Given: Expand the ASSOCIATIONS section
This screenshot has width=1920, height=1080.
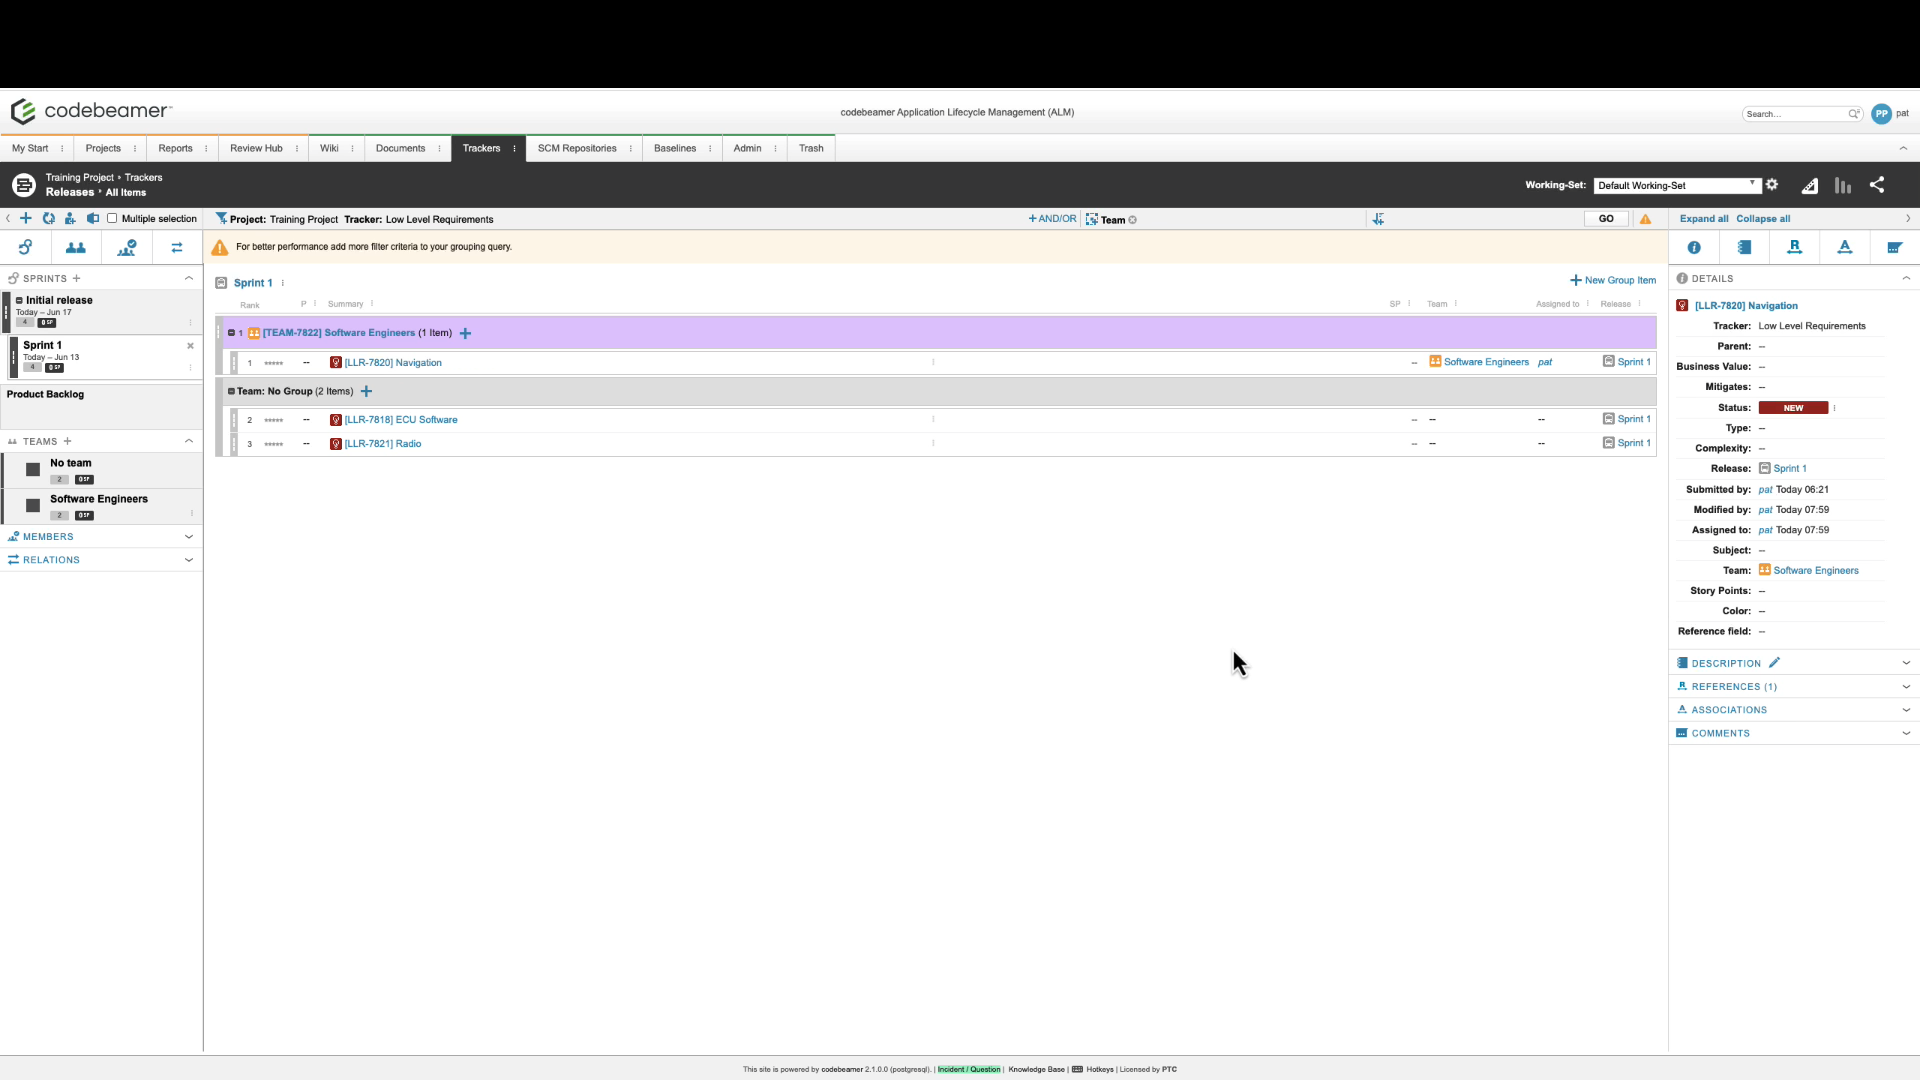Looking at the screenshot, I should (x=1906, y=710).
